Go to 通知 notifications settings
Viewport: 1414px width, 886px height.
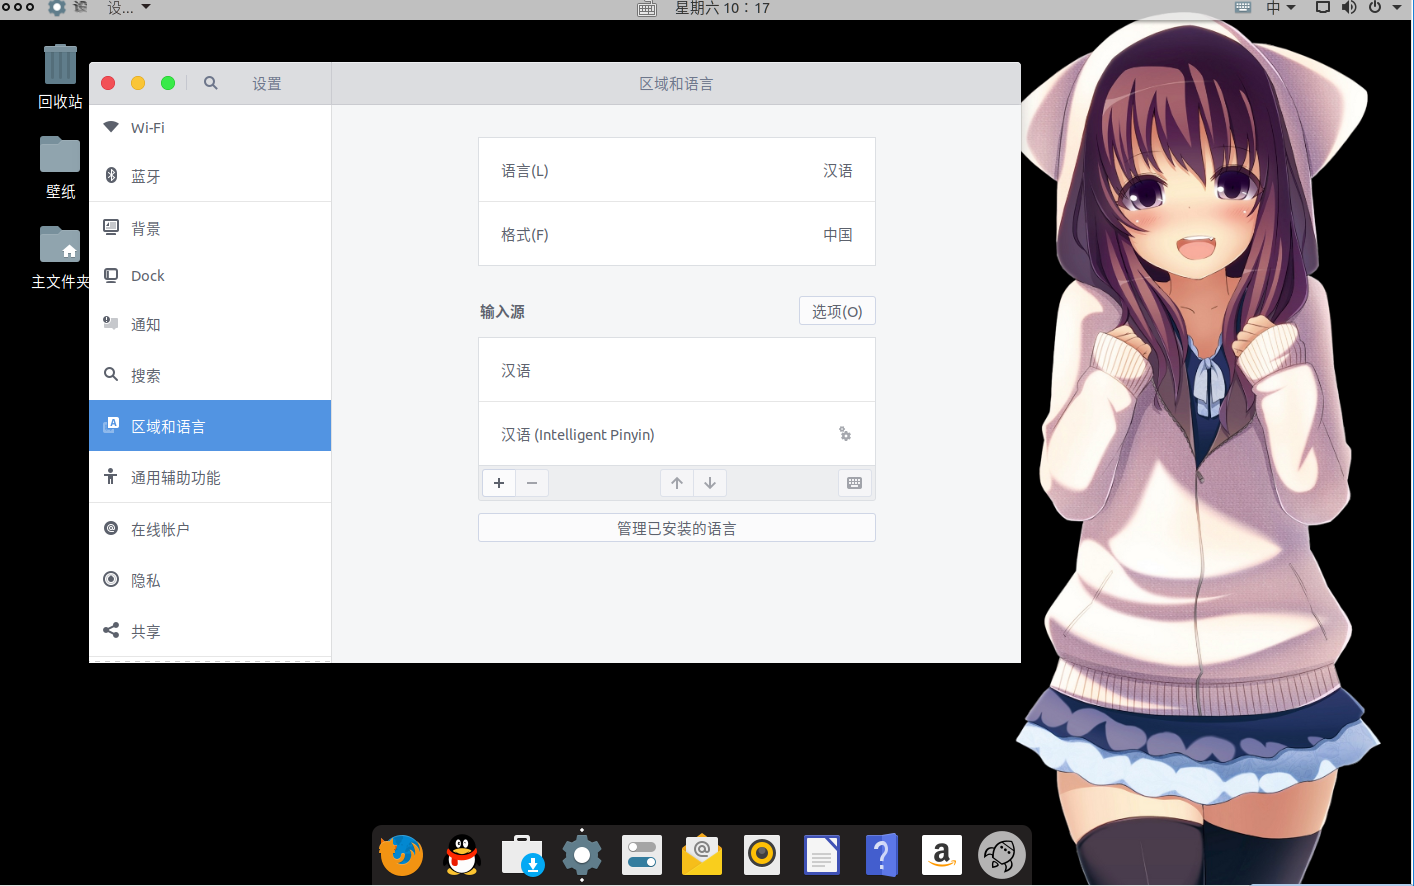[x=210, y=324]
